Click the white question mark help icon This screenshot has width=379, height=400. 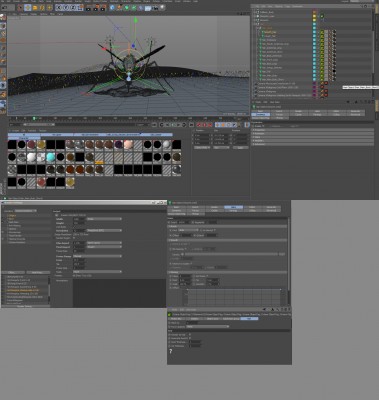click(x=171, y=351)
